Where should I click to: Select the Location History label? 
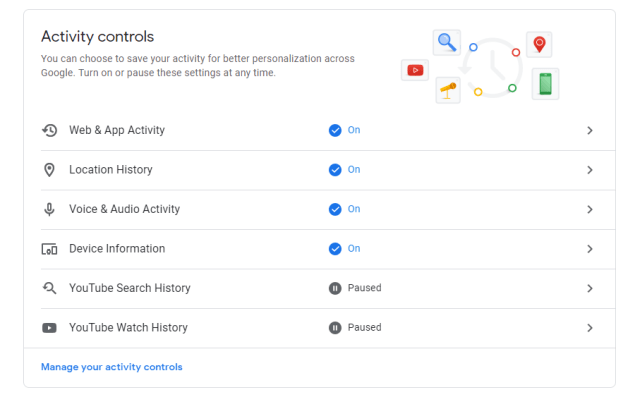[x=111, y=169]
